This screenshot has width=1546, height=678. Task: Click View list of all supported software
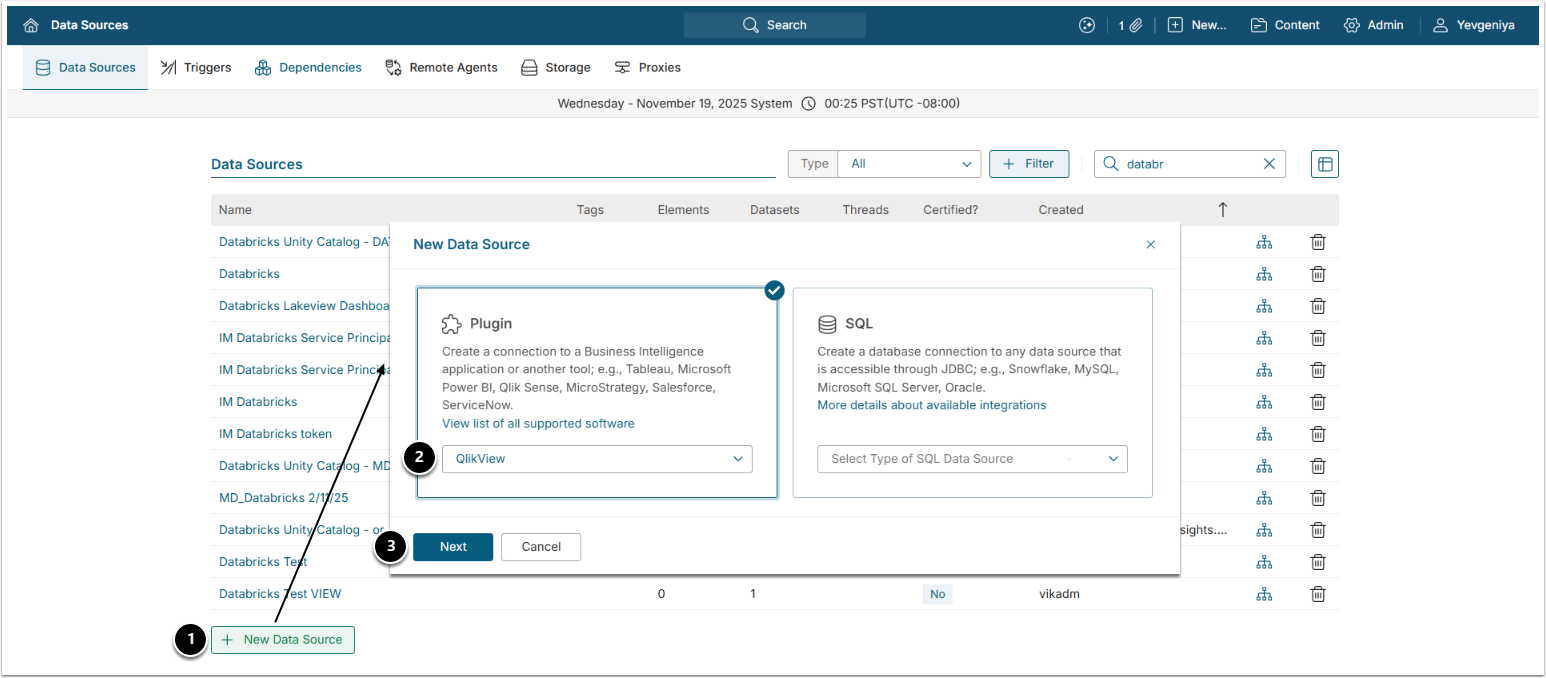tap(538, 423)
